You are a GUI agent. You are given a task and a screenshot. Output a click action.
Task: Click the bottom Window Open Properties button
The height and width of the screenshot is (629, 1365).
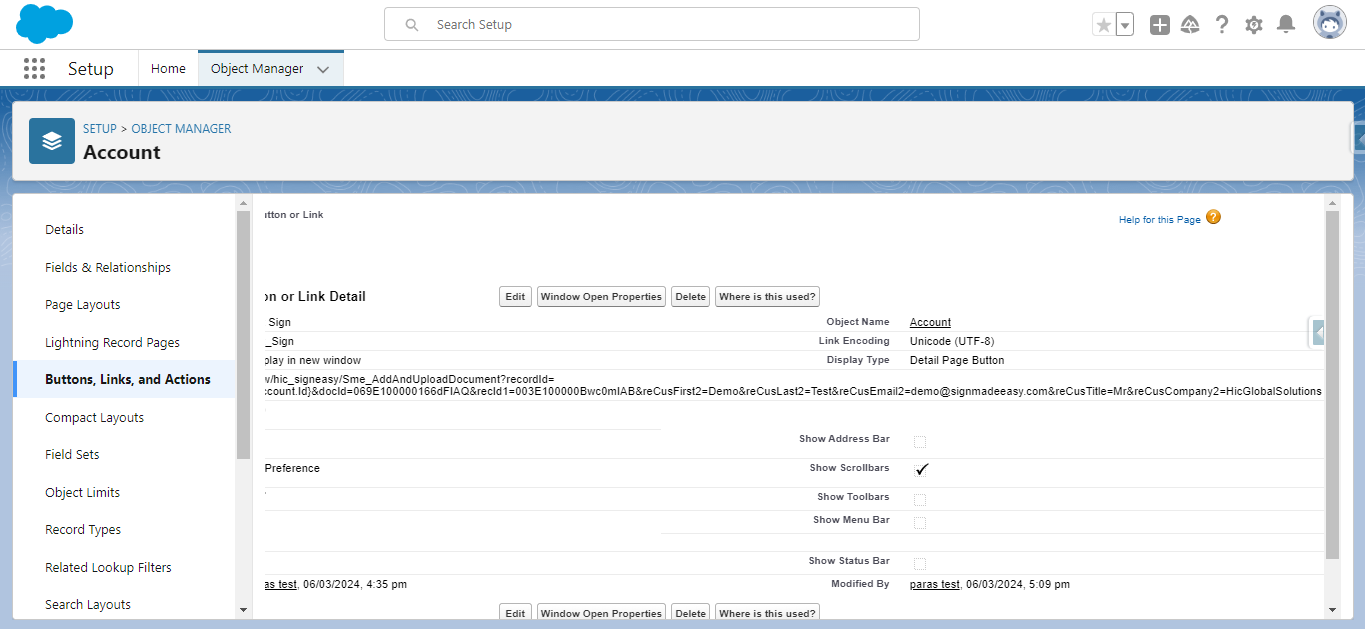click(601, 612)
